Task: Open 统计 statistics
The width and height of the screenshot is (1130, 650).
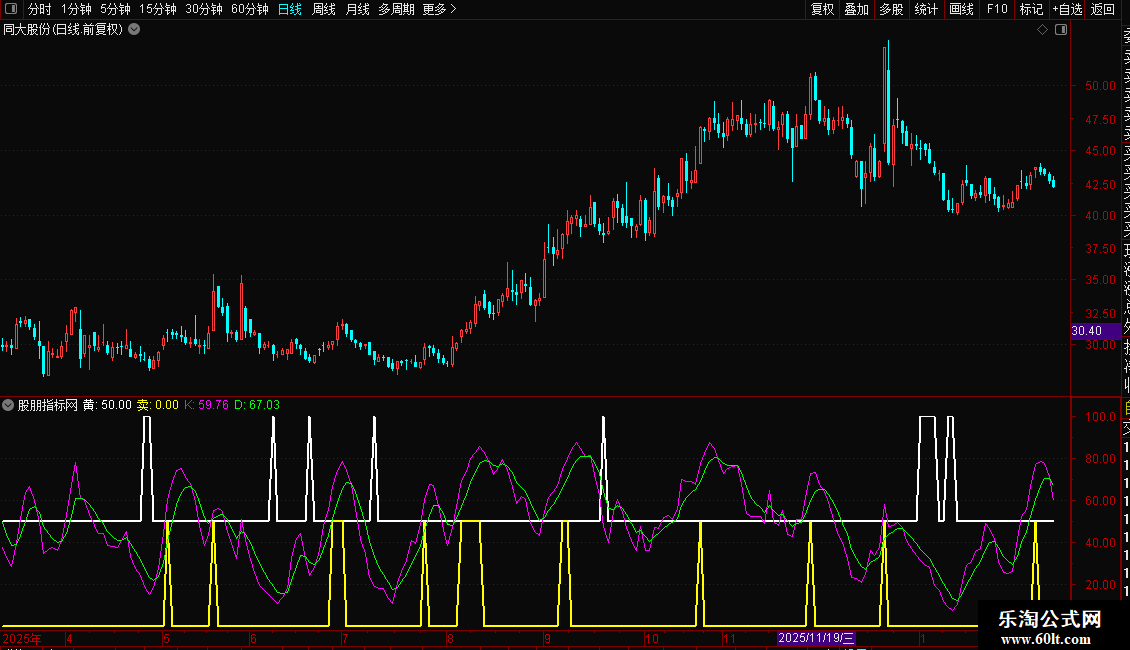Action: [x=926, y=9]
